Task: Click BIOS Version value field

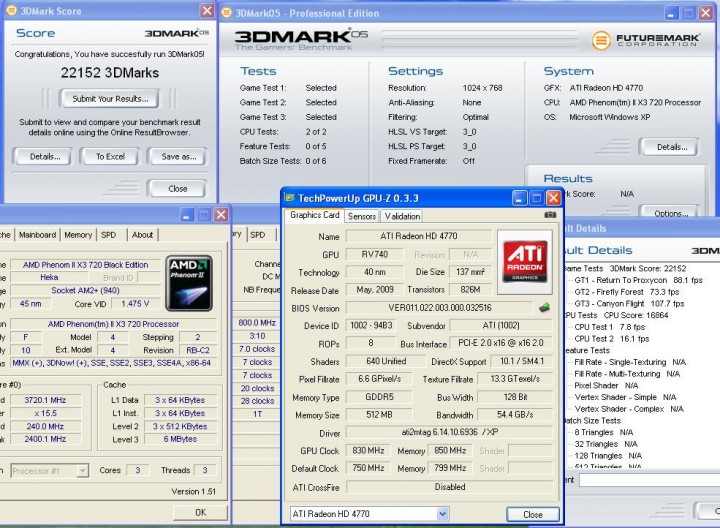Action: click(439, 308)
